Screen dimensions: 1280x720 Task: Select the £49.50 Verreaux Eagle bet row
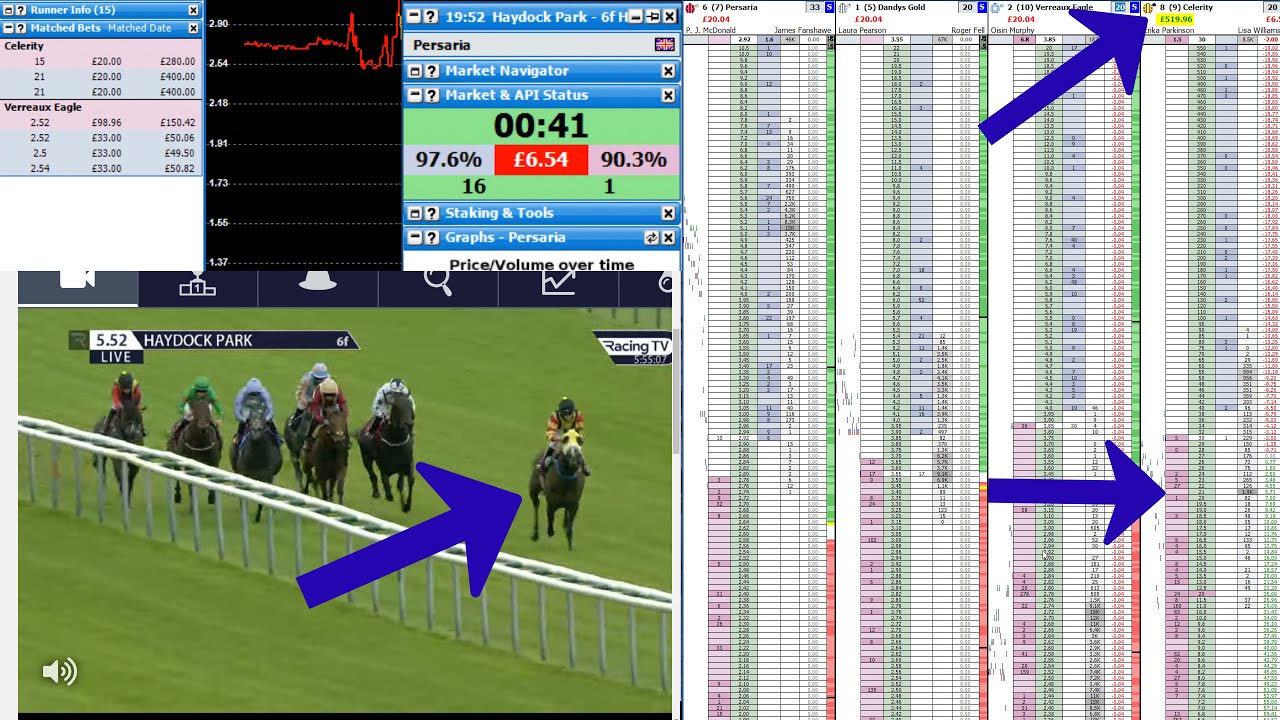(101, 153)
